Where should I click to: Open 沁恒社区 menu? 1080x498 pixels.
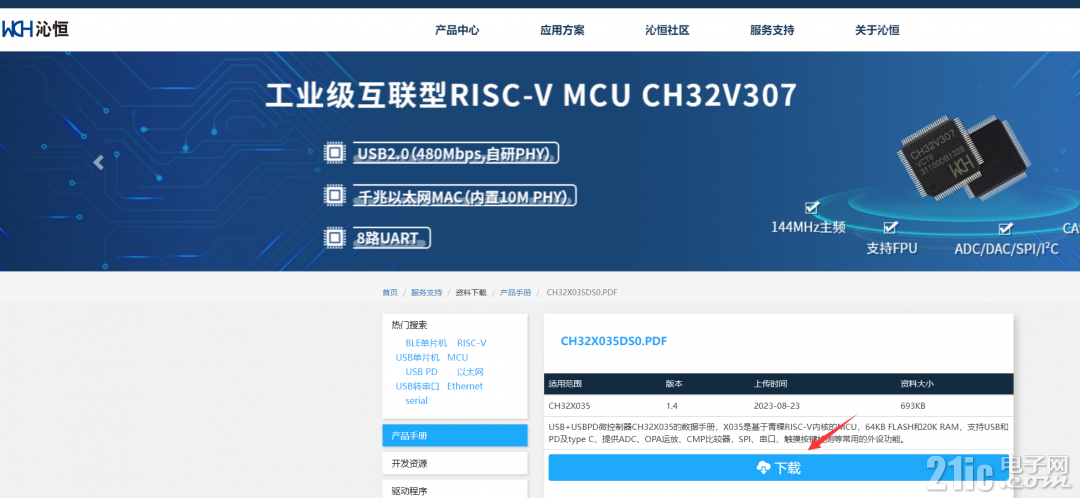(x=667, y=30)
